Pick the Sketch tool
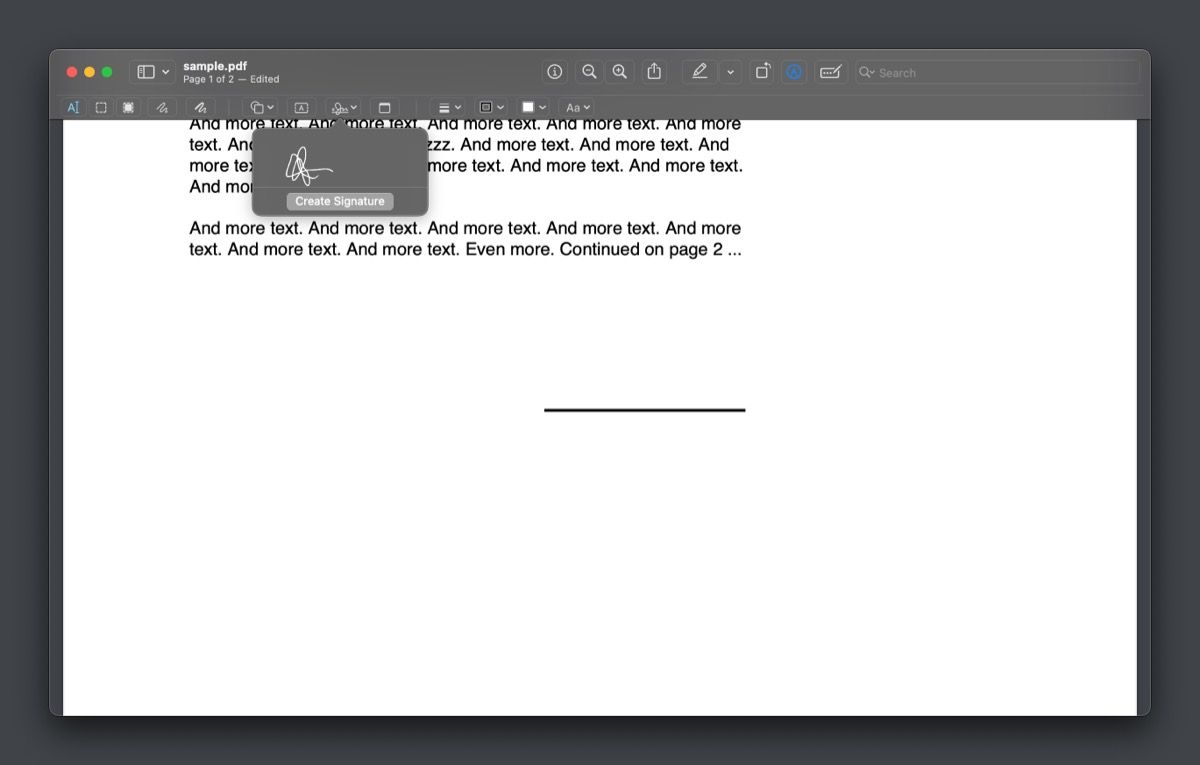Screen dimensions: 1200x765 click(x=161, y=107)
